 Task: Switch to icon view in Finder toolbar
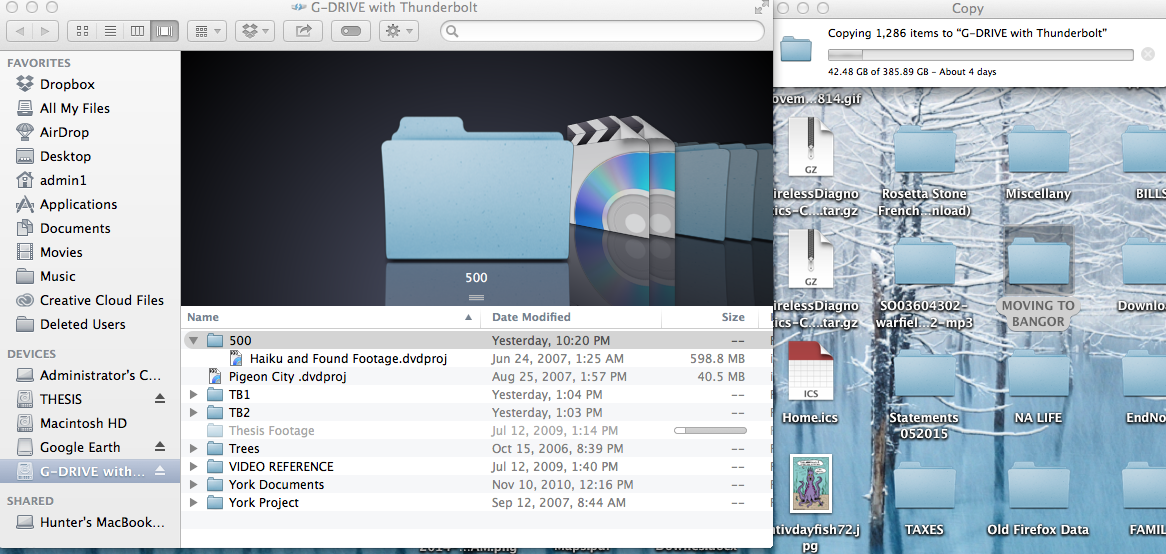tap(85, 31)
